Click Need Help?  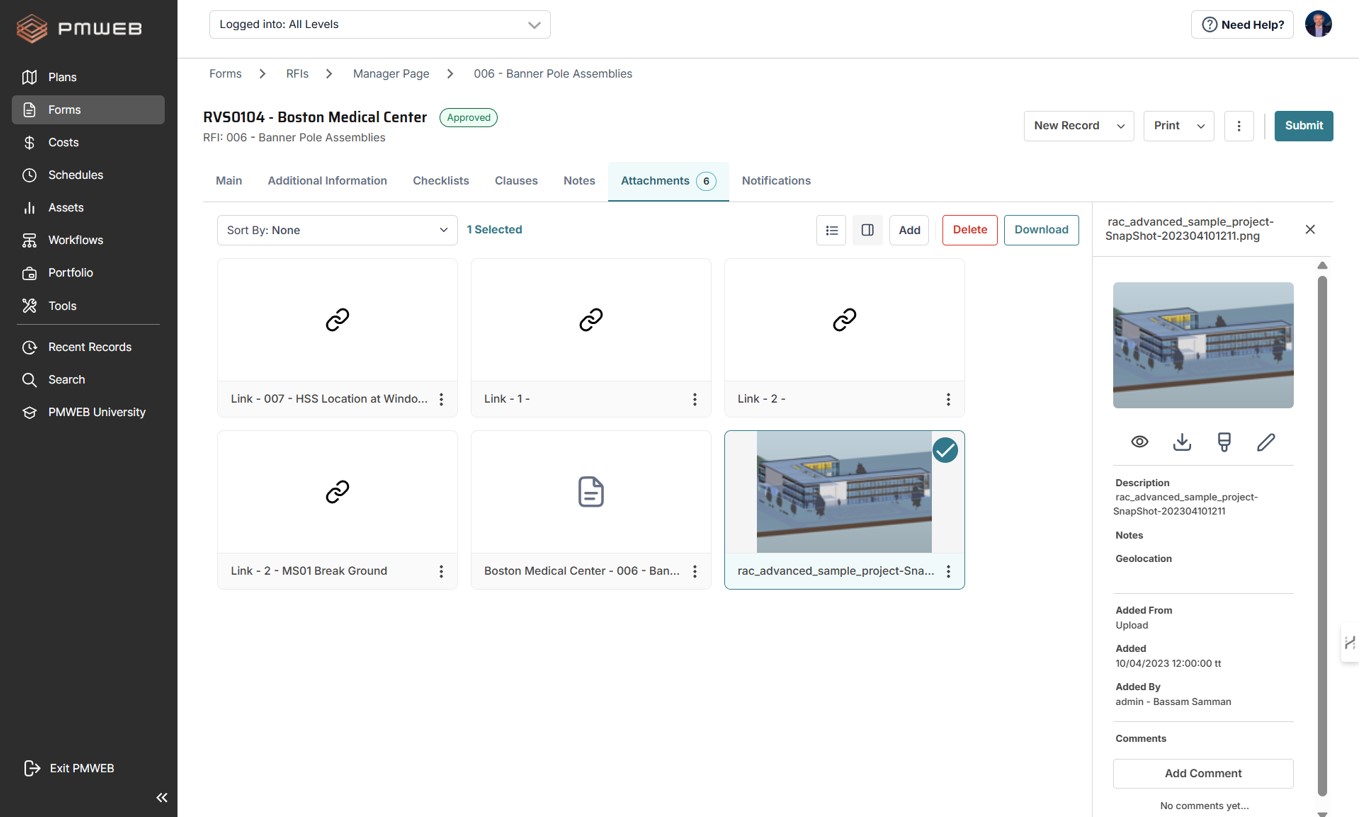click(x=1242, y=24)
